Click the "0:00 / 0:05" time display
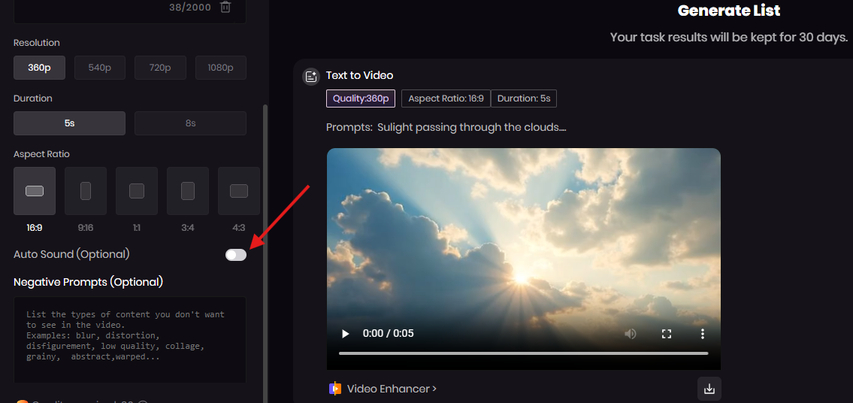Viewport: 853px width, 403px height. tap(388, 334)
